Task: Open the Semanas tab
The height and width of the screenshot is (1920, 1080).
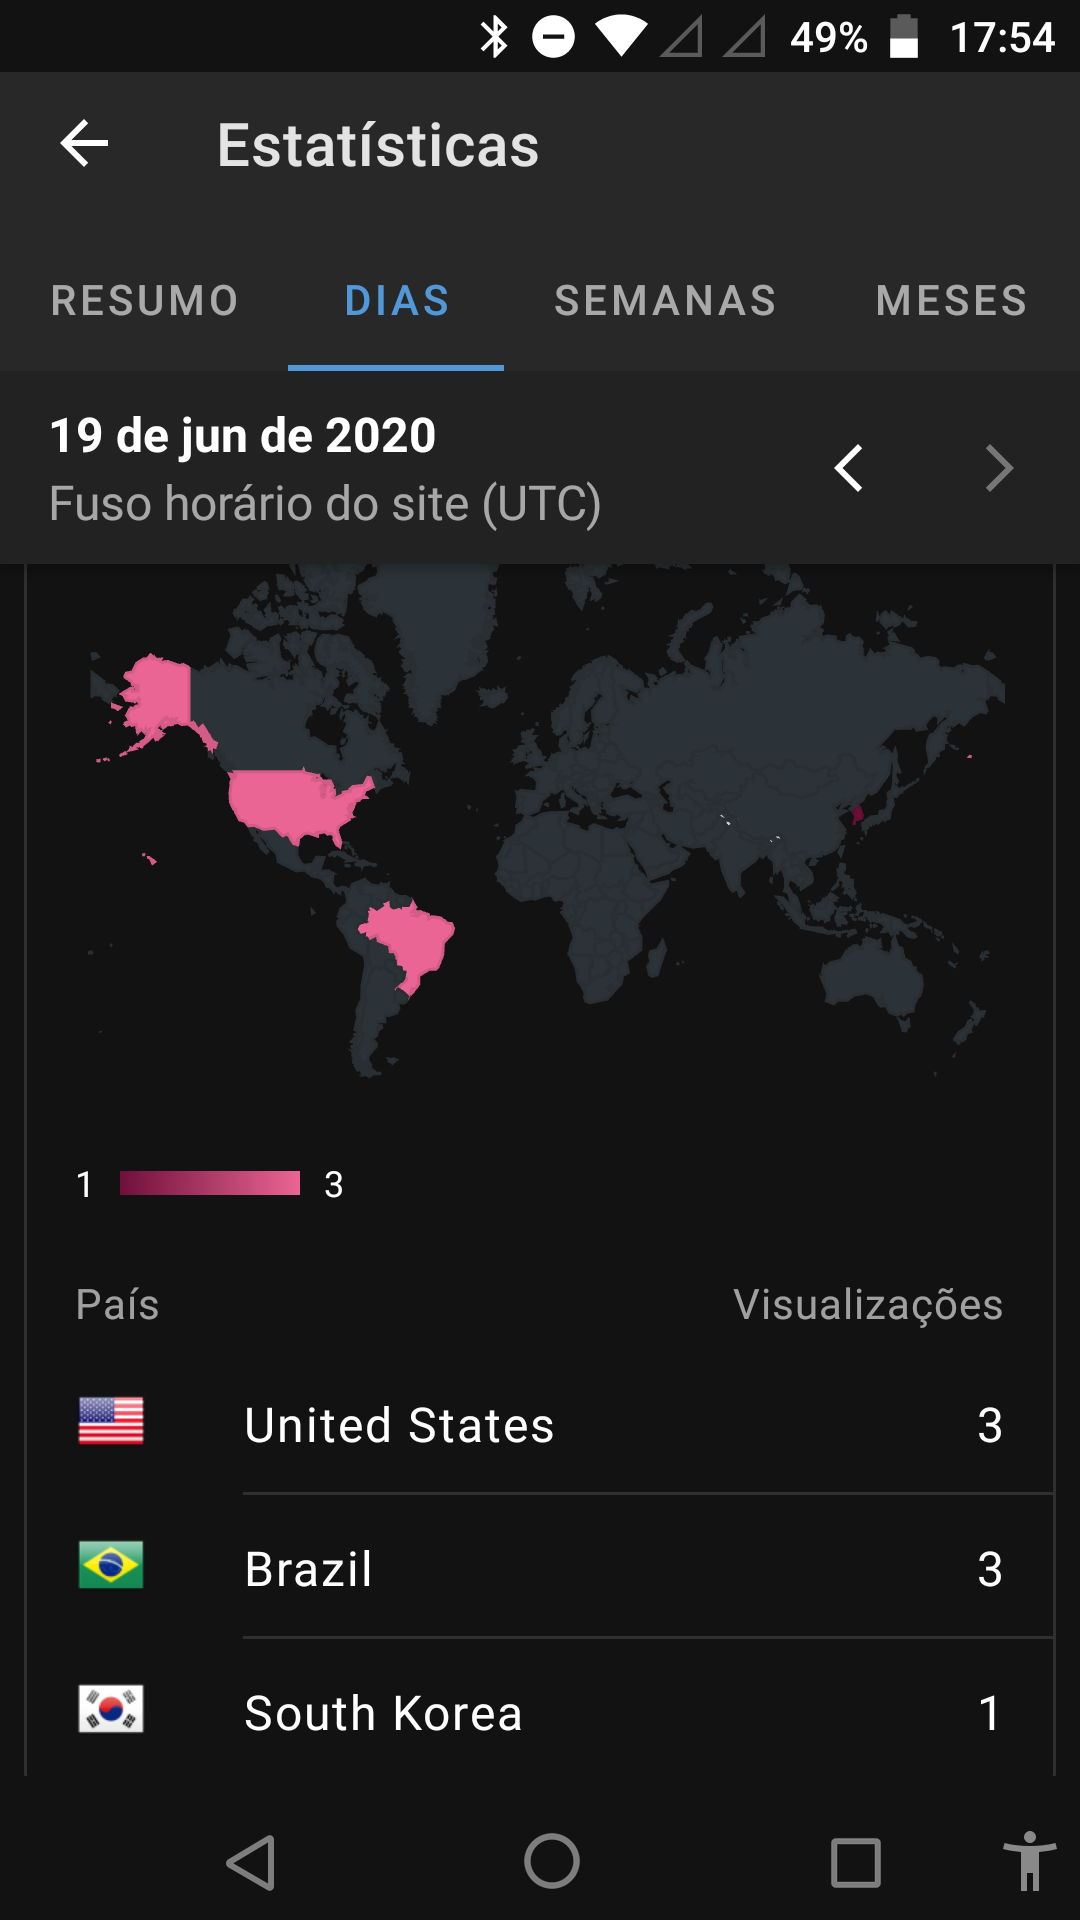Action: (665, 301)
